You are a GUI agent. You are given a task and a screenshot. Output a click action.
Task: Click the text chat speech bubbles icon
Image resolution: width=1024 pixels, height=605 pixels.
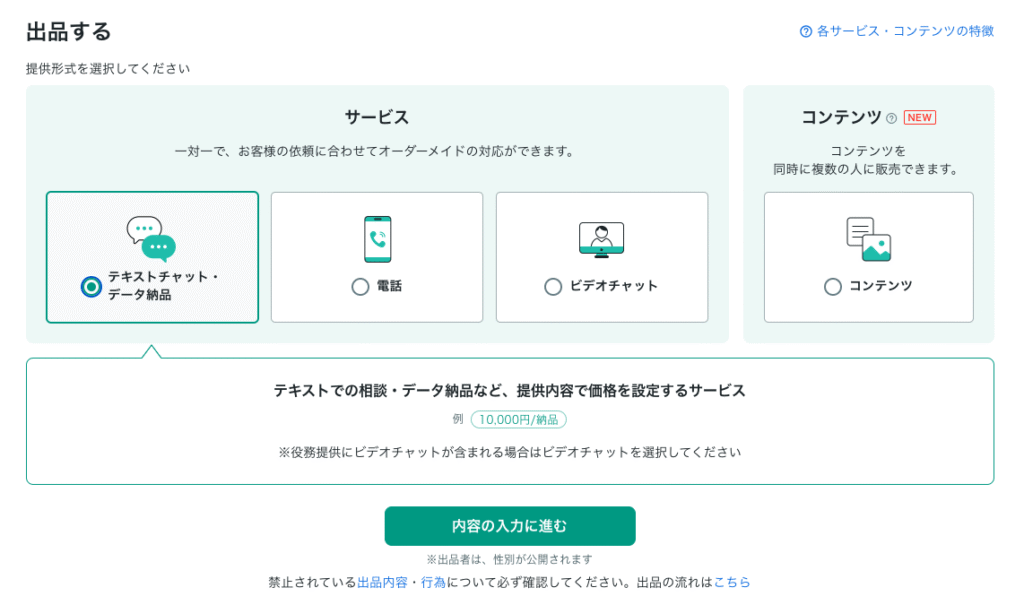(152, 238)
